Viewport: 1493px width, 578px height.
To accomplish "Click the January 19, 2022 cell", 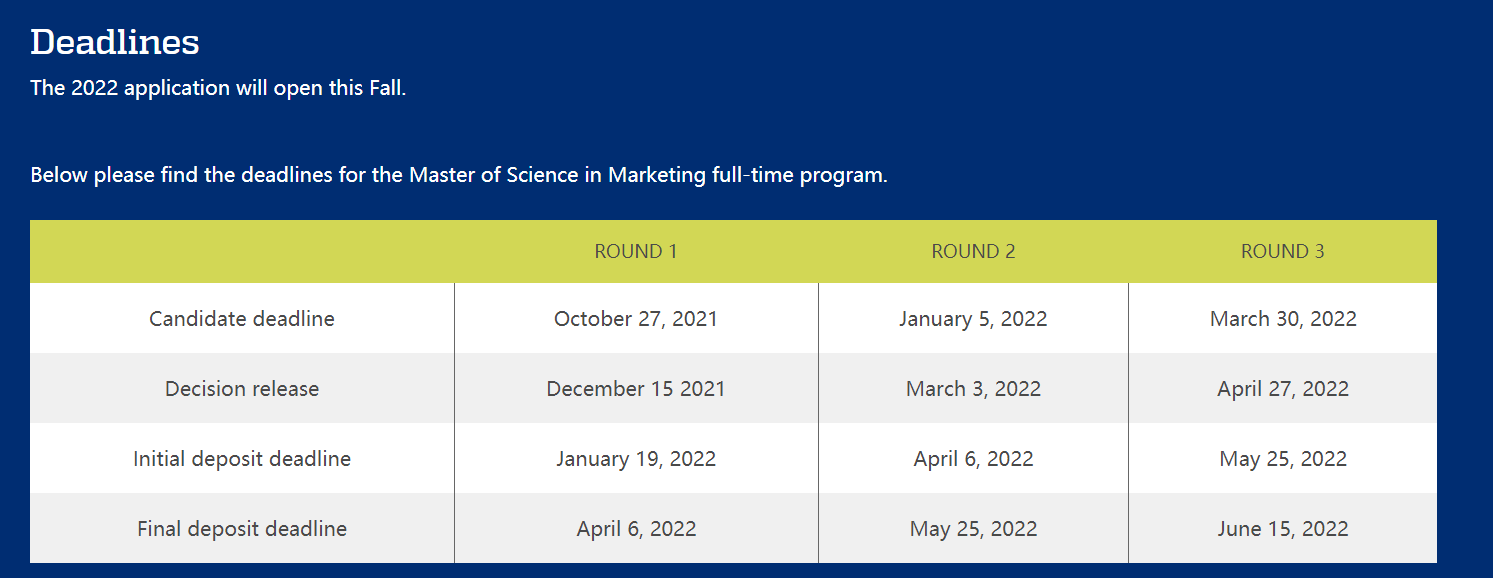I will pyautogui.click(x=636, y=459).
